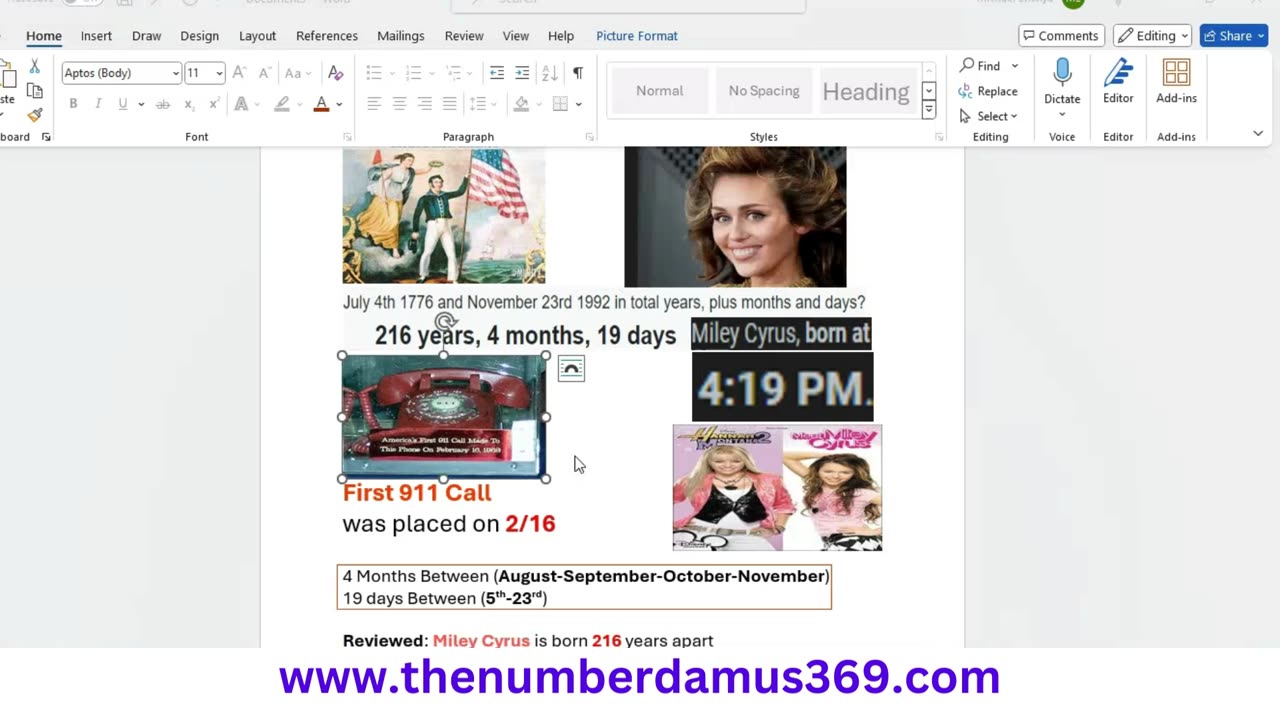The image size is (1280, 720).
Task: Increase font size with the larger A icon
Action: (x=239, y=73)
